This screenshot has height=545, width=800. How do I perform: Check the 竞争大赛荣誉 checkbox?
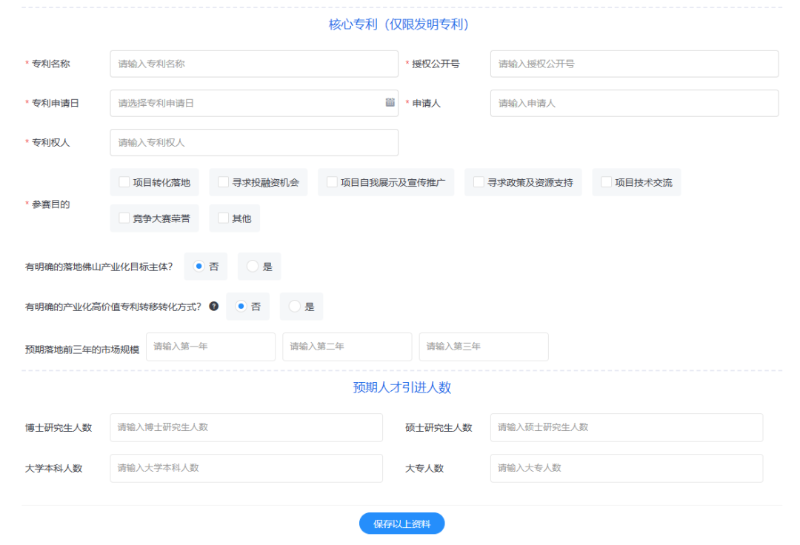pos(124,218)
